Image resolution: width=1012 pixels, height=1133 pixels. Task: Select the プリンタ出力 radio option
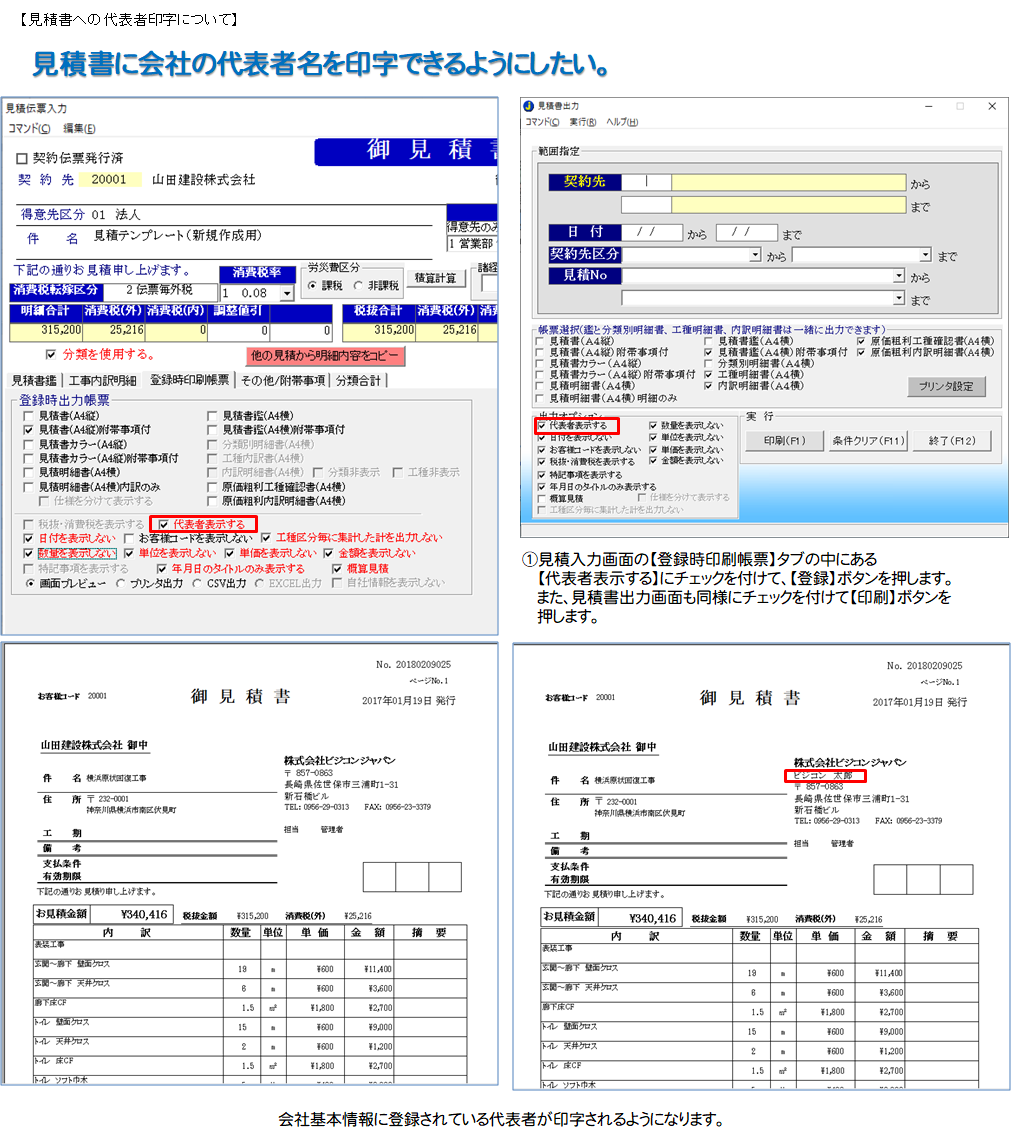pyautogui.click(x=121, y=583)
